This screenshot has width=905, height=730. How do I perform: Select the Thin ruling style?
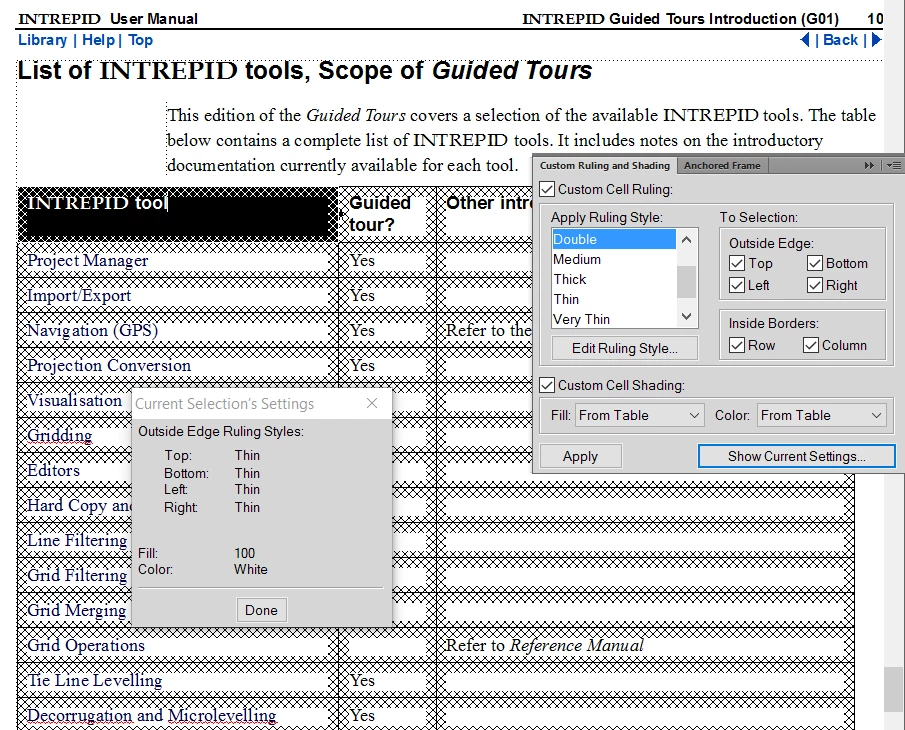(x=614, y=299)
